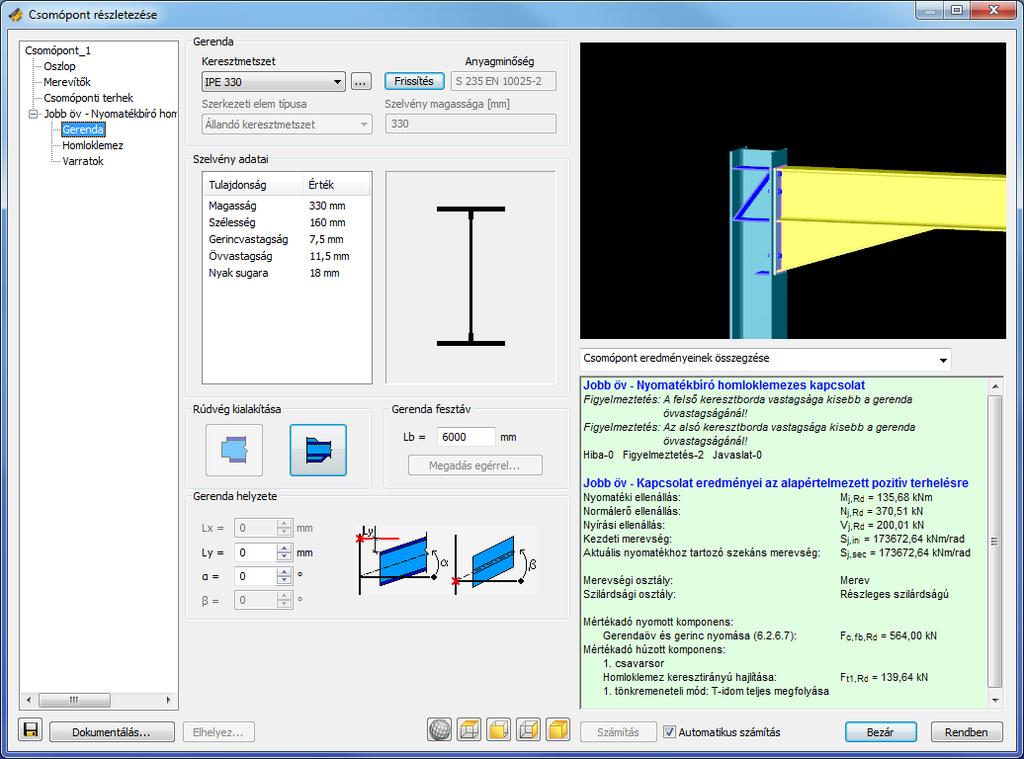Select Csomóponti terhek in the tree
The height and width of the screenshot is (759, 1024).
pyautogui.click(x=88, y=98)
